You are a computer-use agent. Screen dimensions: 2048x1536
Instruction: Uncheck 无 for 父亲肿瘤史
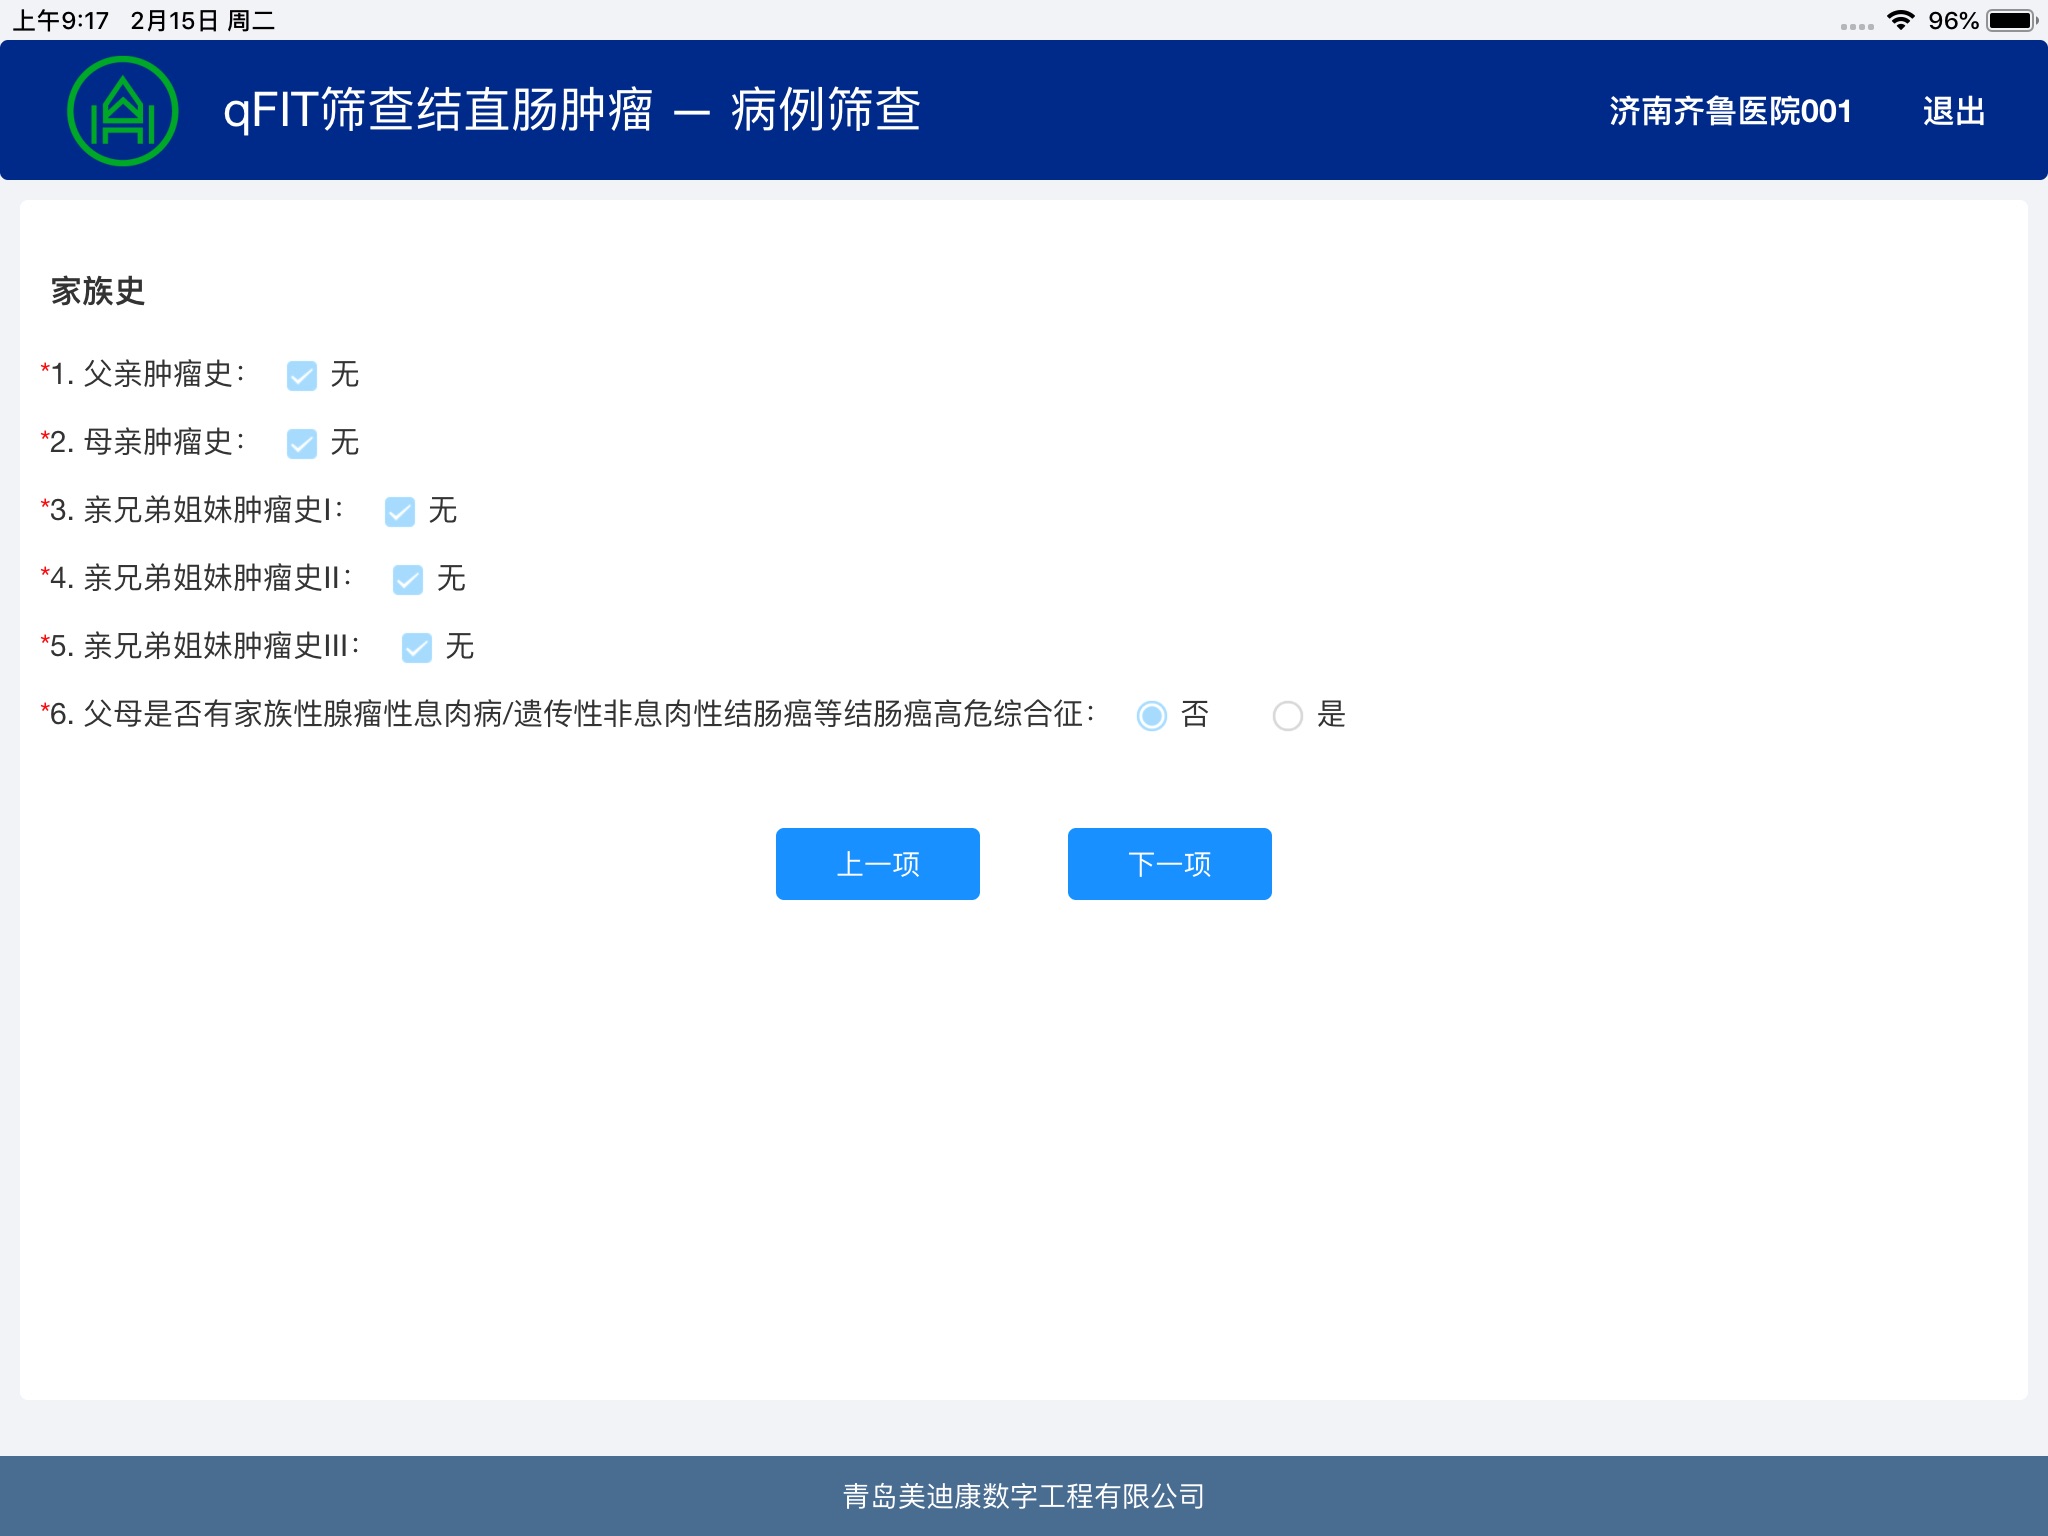pyautogui.click(x=301, y=375)
